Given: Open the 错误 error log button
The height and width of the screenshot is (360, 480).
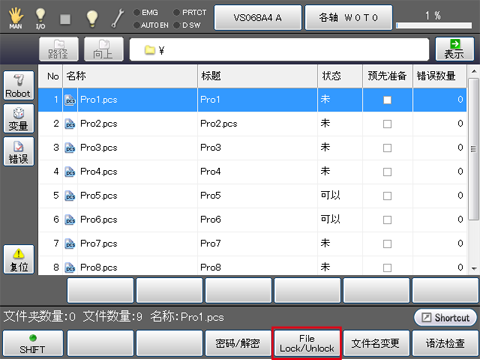Looking at the screenshot, I should click(19, 151).
